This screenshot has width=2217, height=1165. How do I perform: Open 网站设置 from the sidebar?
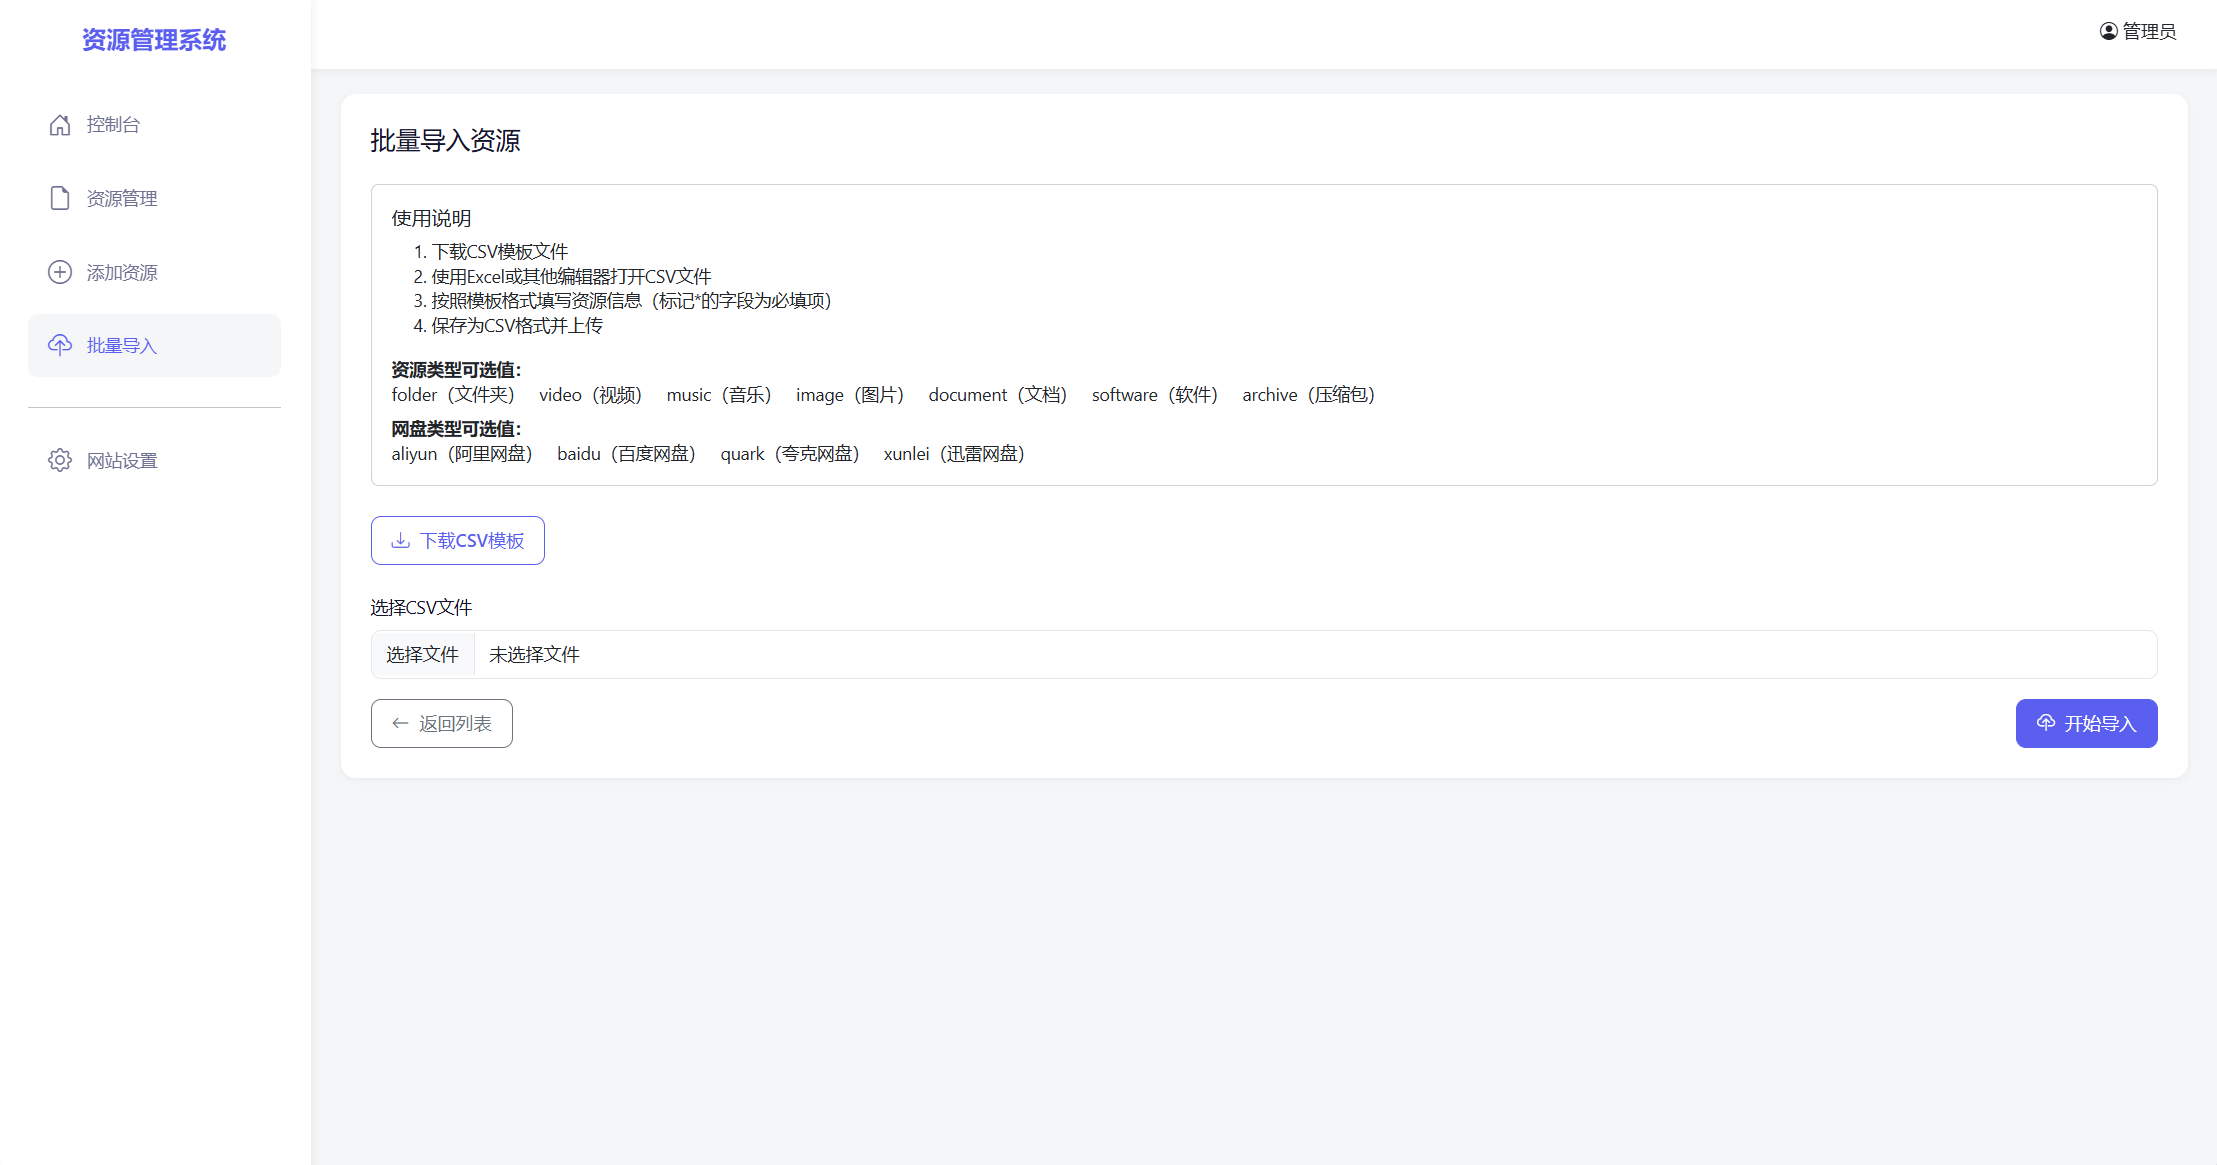coord(121,460)
